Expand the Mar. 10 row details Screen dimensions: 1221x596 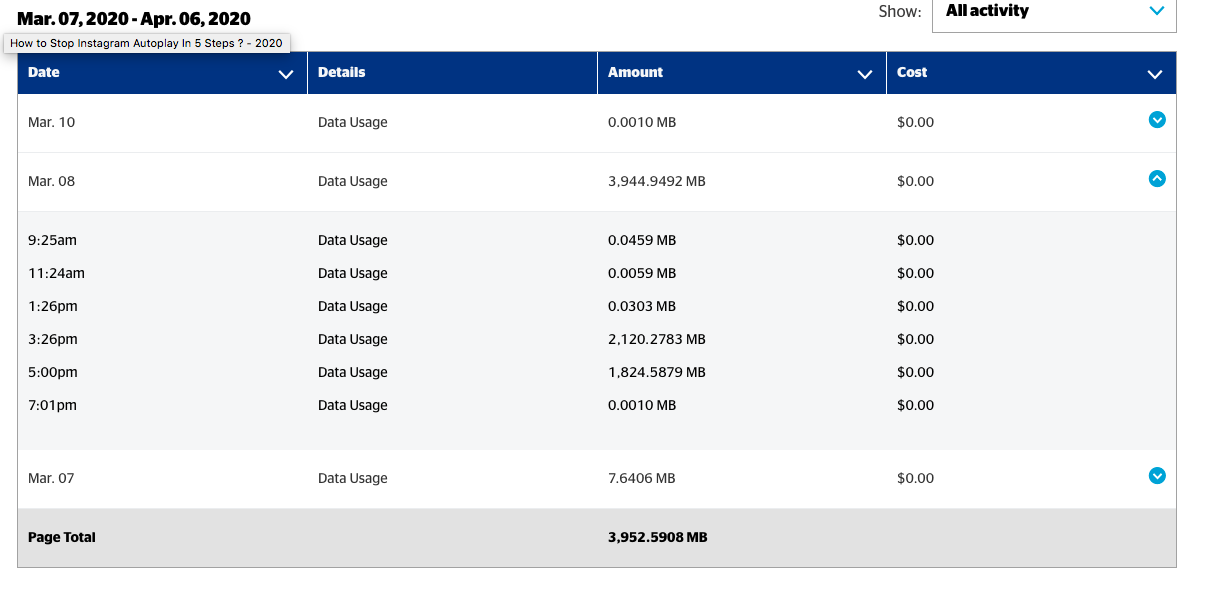coord(1157,120)
